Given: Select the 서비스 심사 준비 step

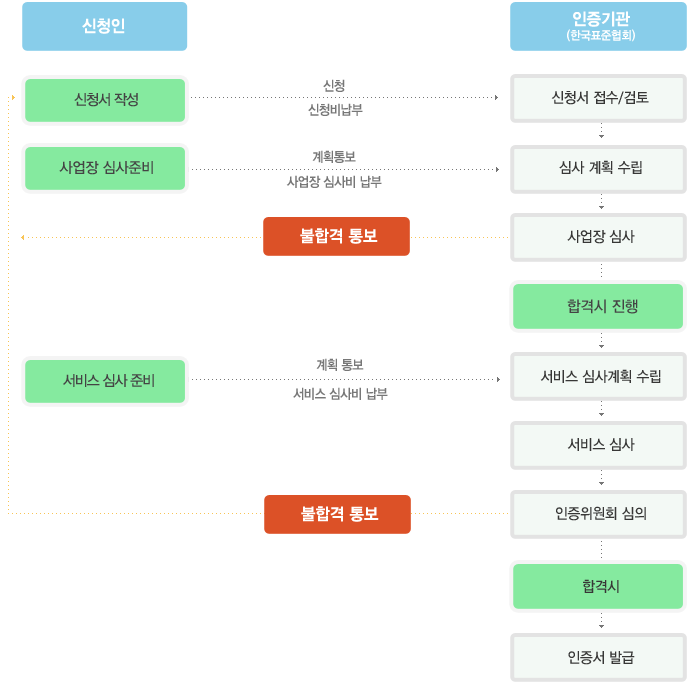Looking at the screenshot, I should pyautogui.click(x=105, y=381).
